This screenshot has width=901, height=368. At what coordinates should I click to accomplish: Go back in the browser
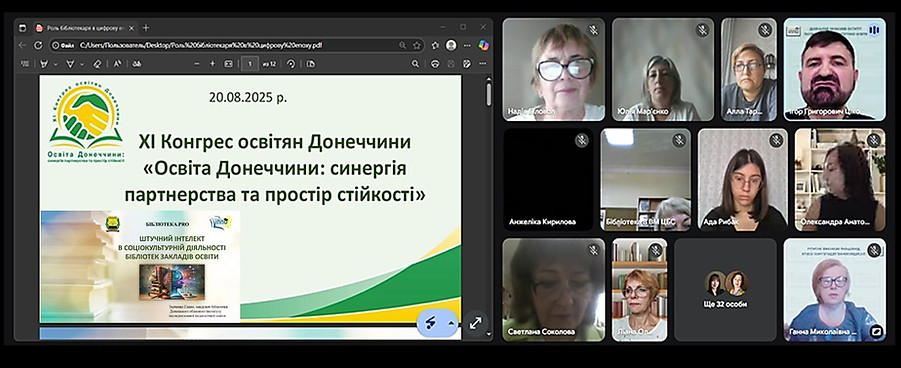(22, 45)
